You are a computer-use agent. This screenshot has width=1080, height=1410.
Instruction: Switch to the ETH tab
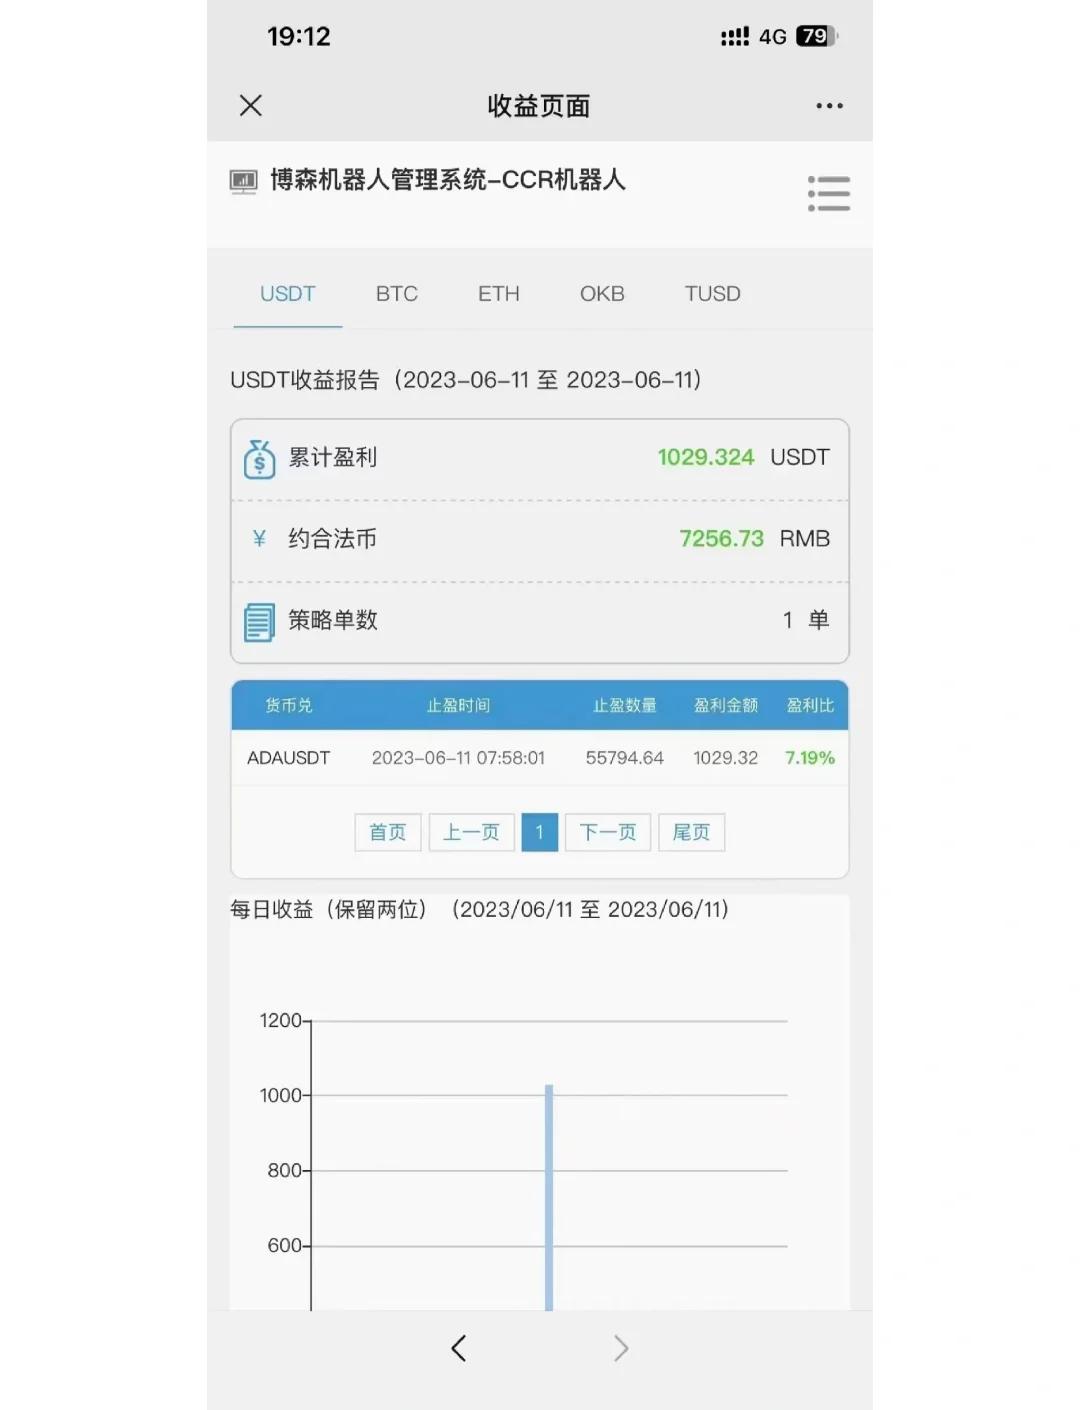tap(498, 293)
